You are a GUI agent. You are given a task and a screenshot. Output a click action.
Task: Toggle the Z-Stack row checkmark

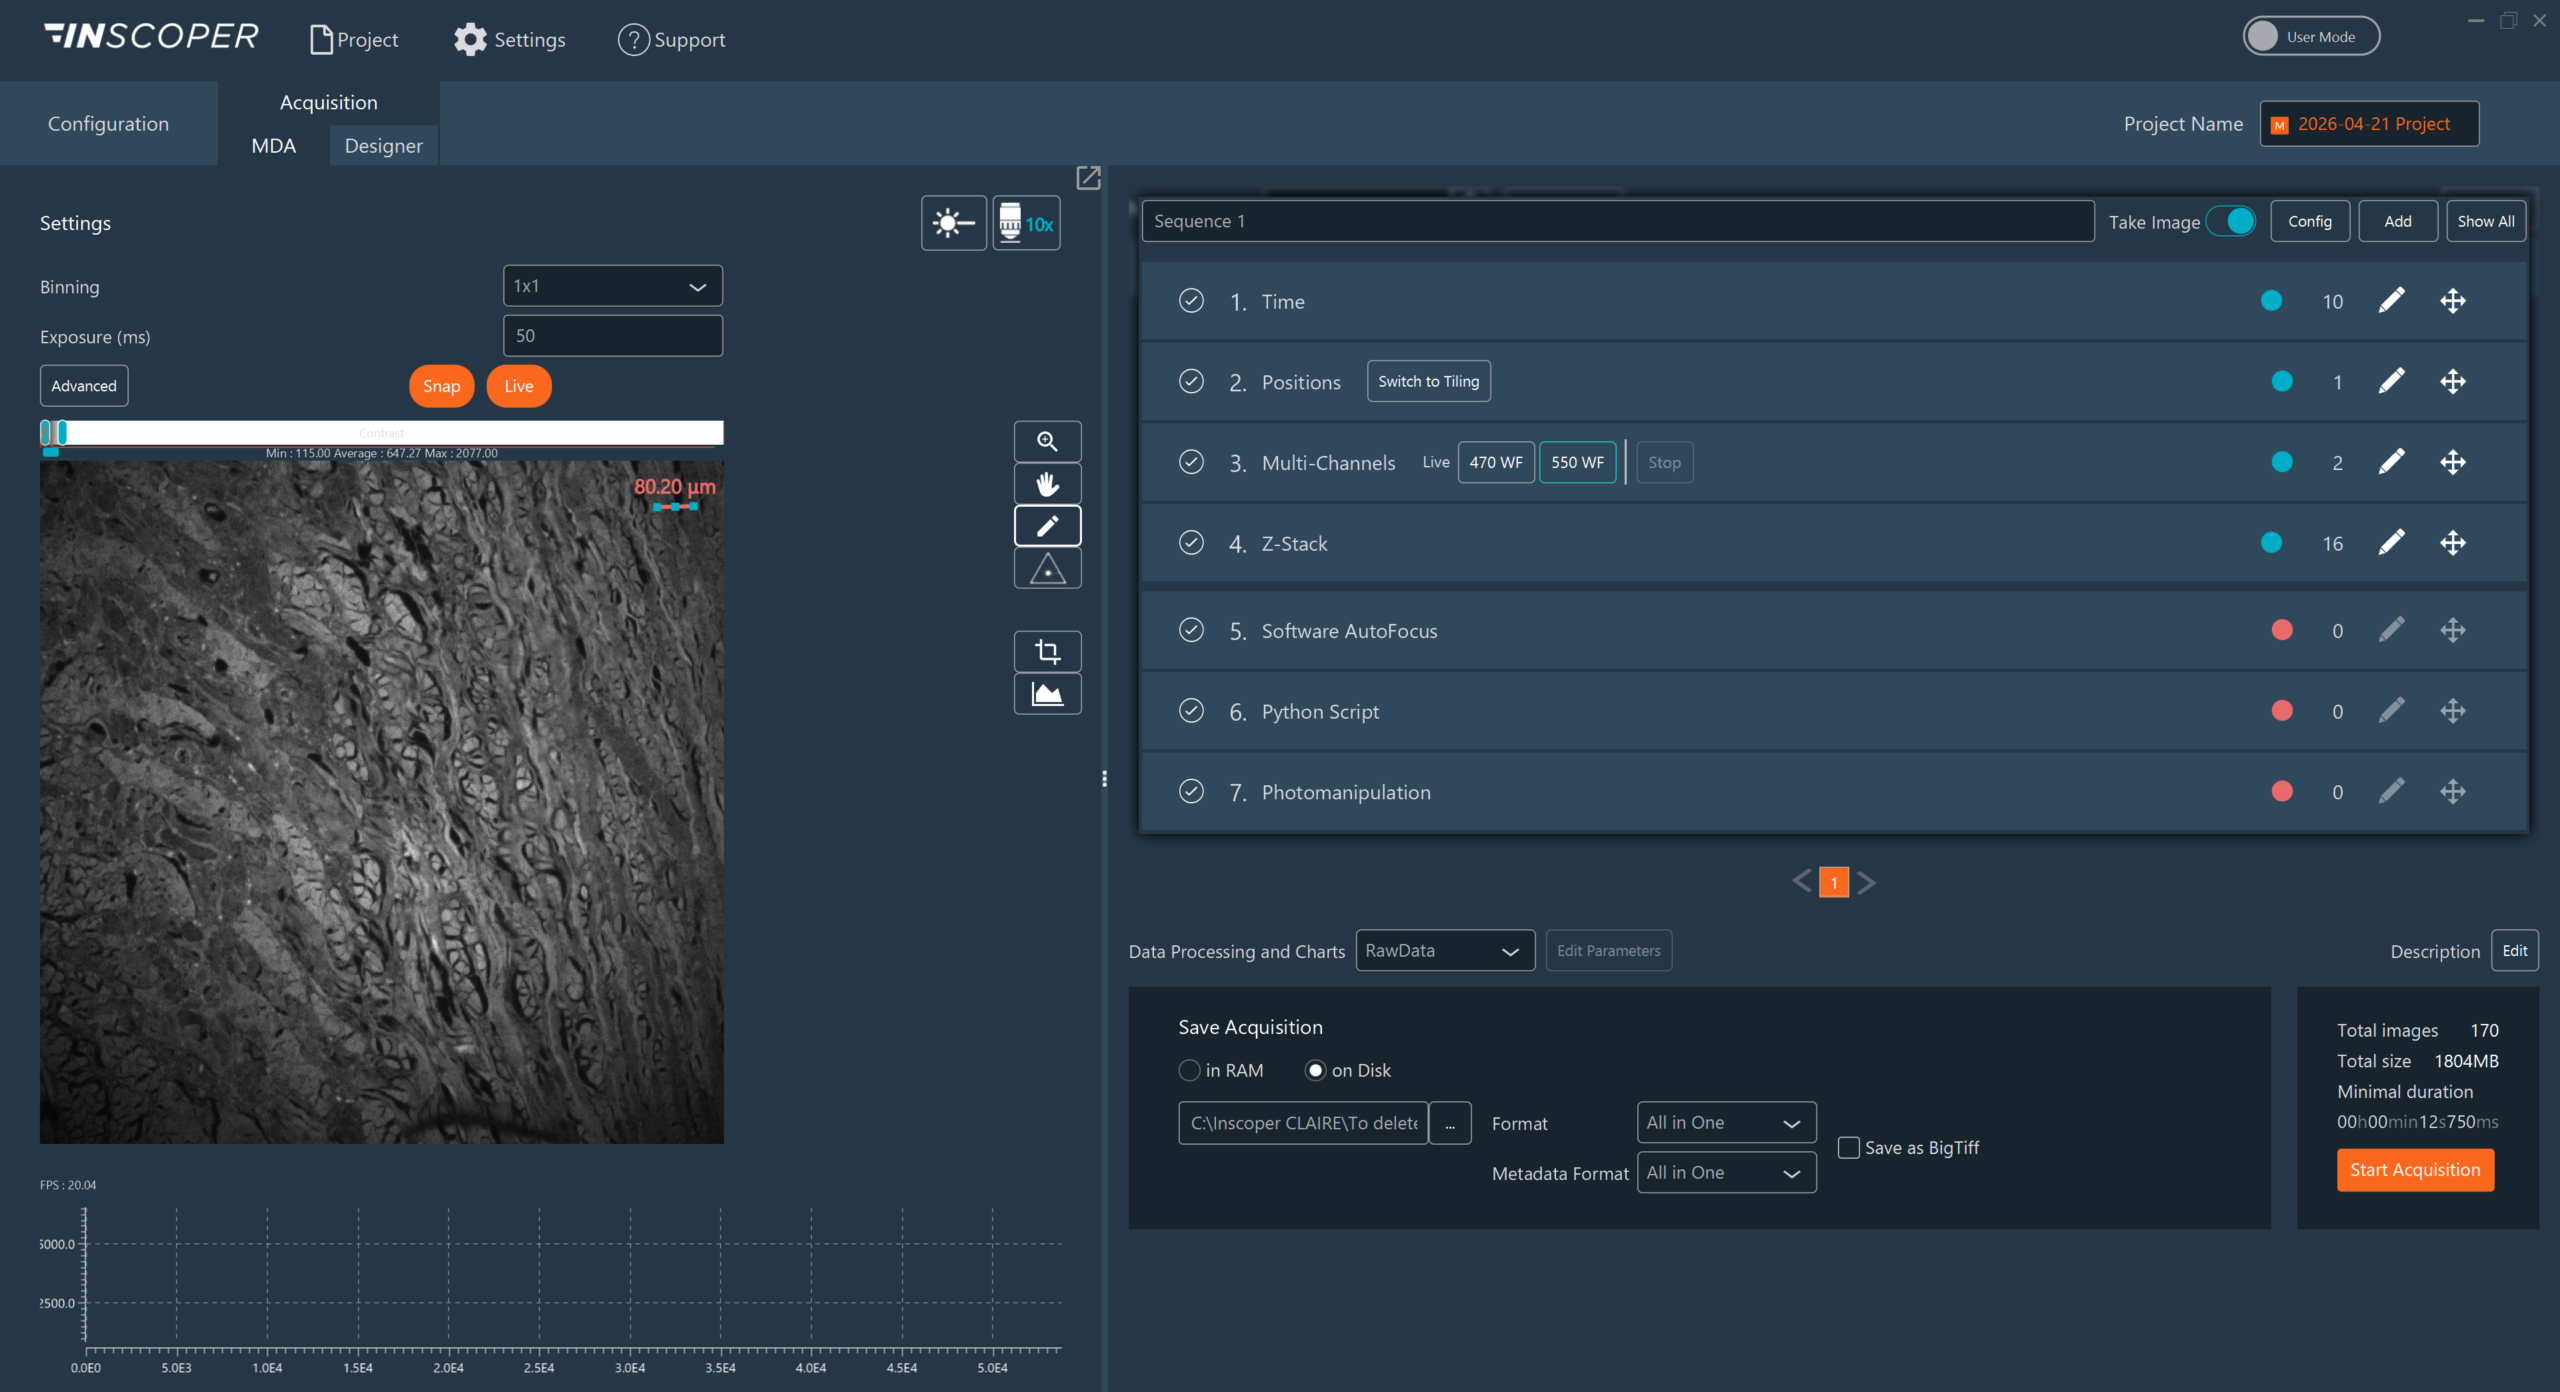coord(1191,543)
